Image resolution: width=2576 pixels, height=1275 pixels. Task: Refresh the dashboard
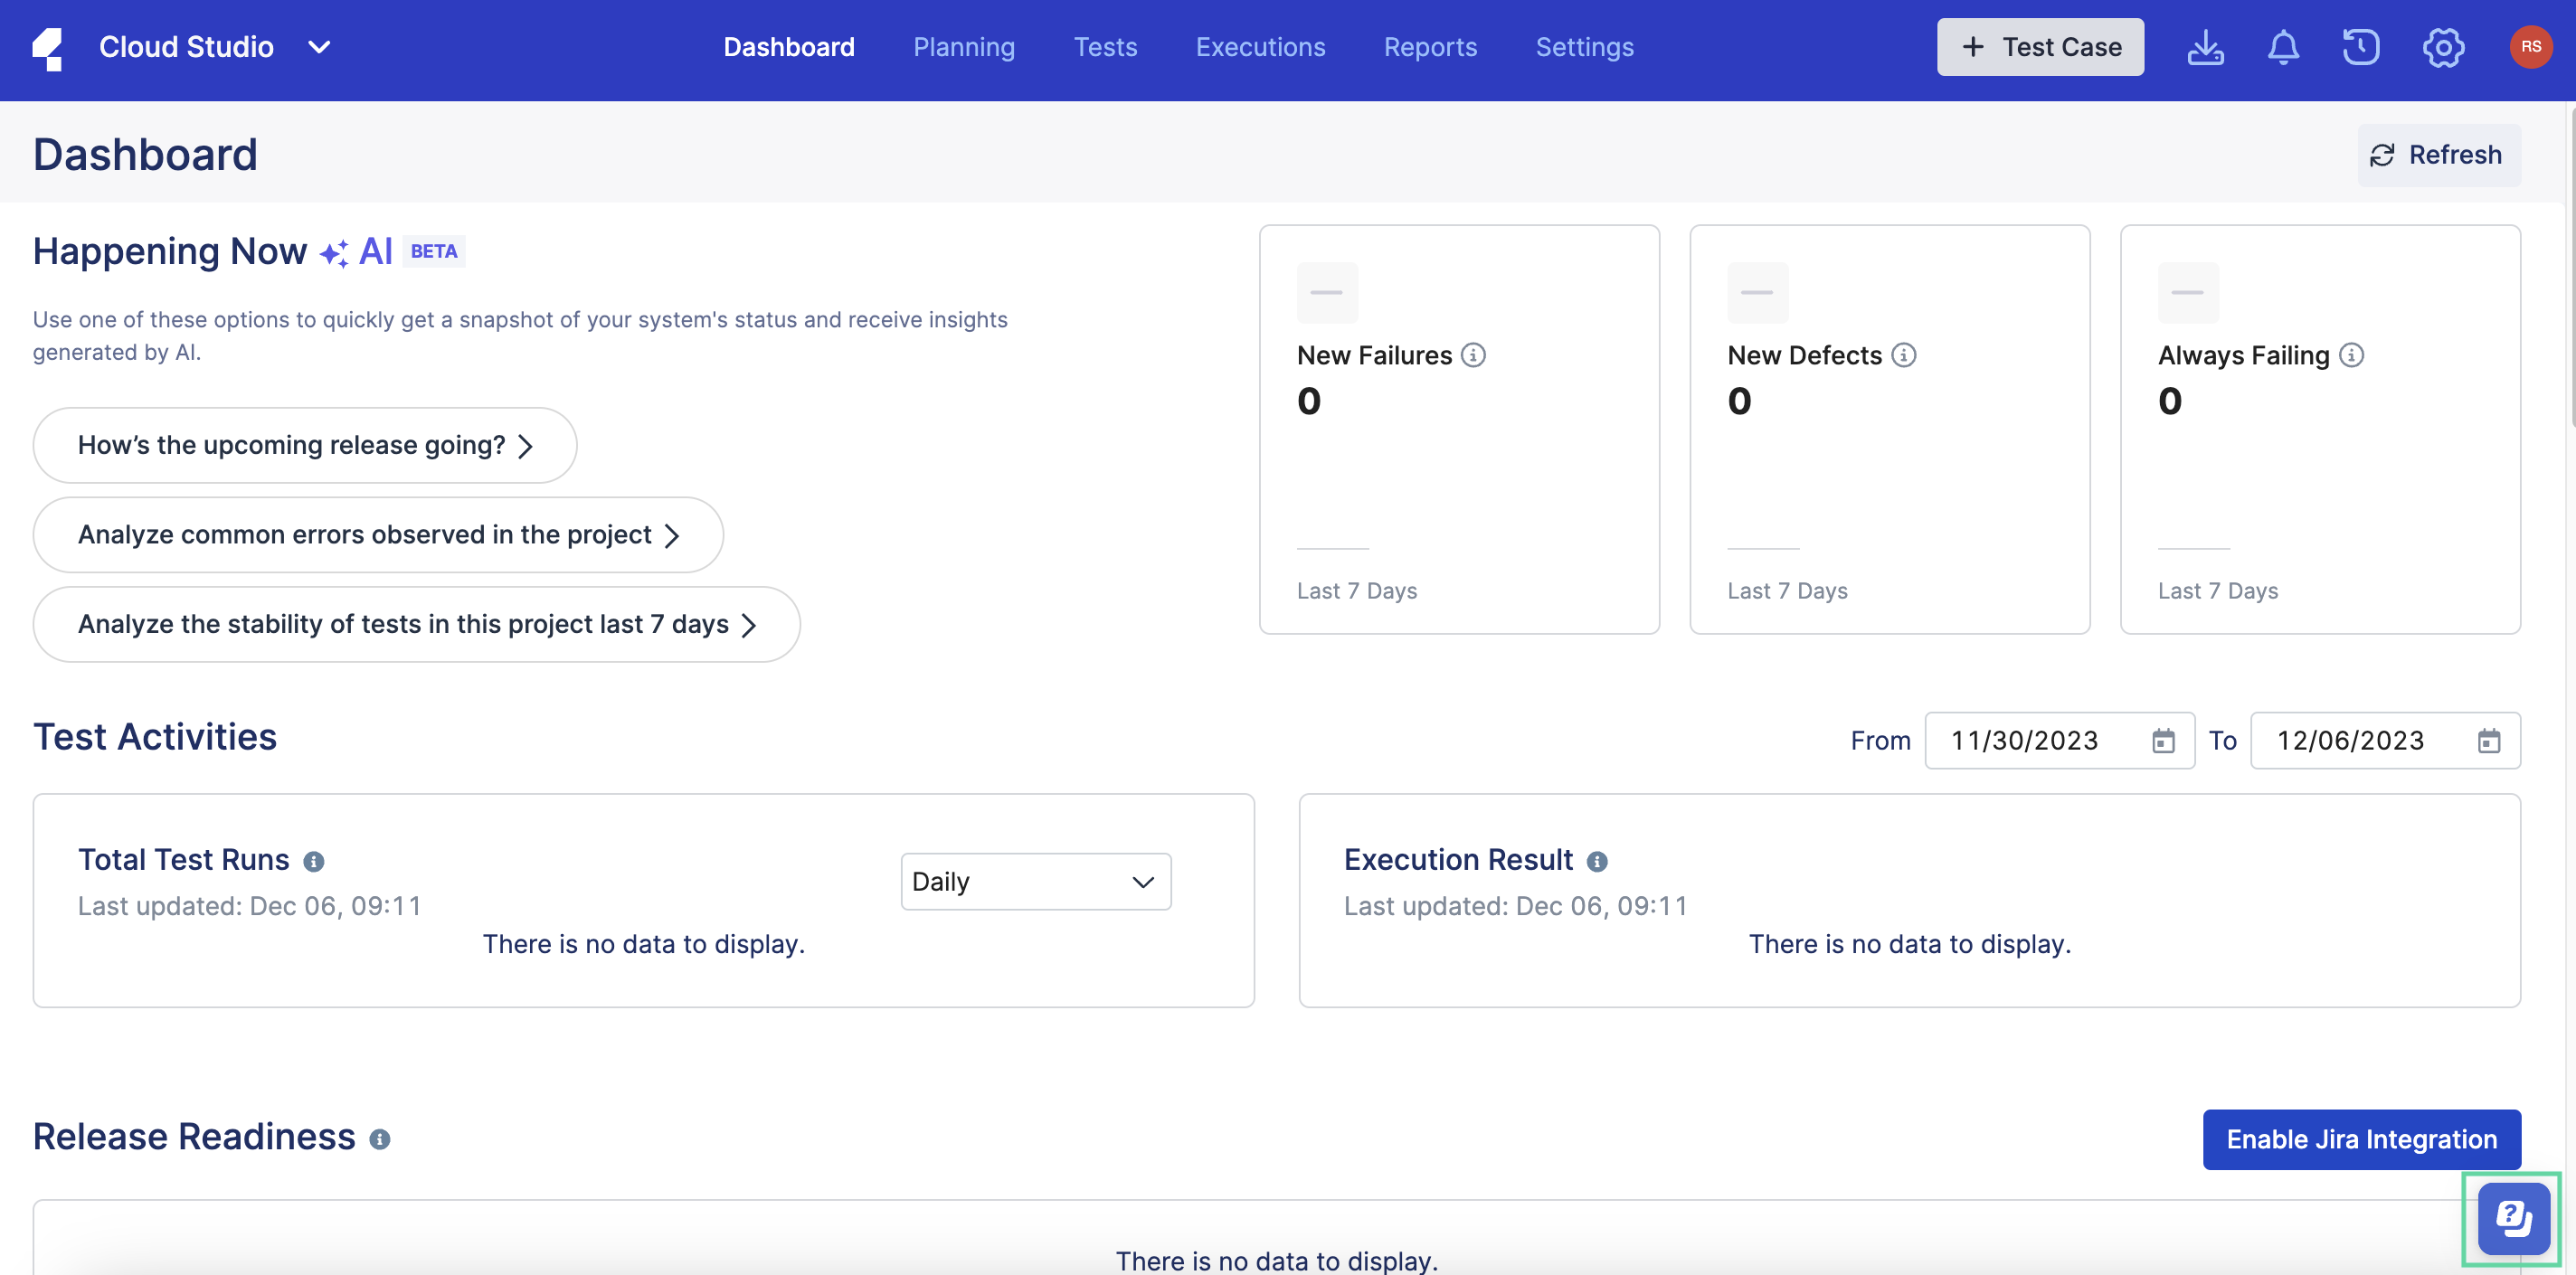point(2438,155)
